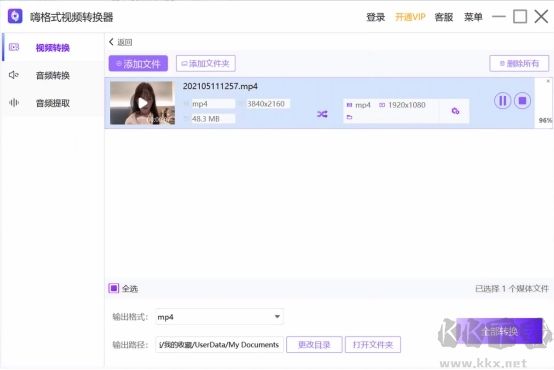Open the 菜单 menu
554x370 pixels.
[473, 17]
